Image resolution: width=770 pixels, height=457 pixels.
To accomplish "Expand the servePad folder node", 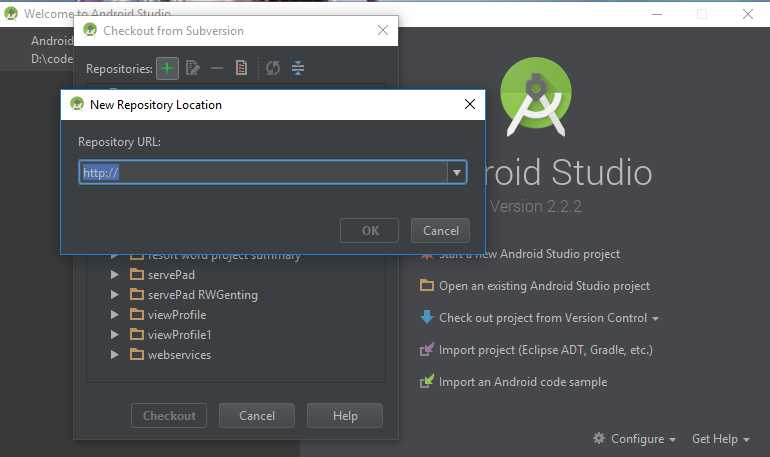I will [x=114, y=274].
